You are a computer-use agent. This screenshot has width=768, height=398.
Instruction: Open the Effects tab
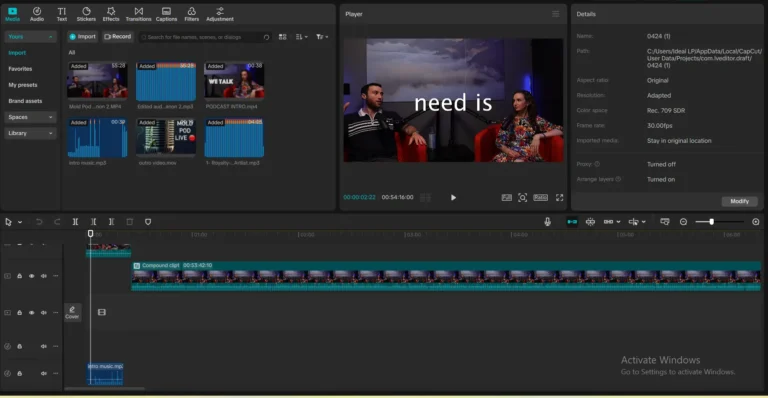[x=111, y=14]
